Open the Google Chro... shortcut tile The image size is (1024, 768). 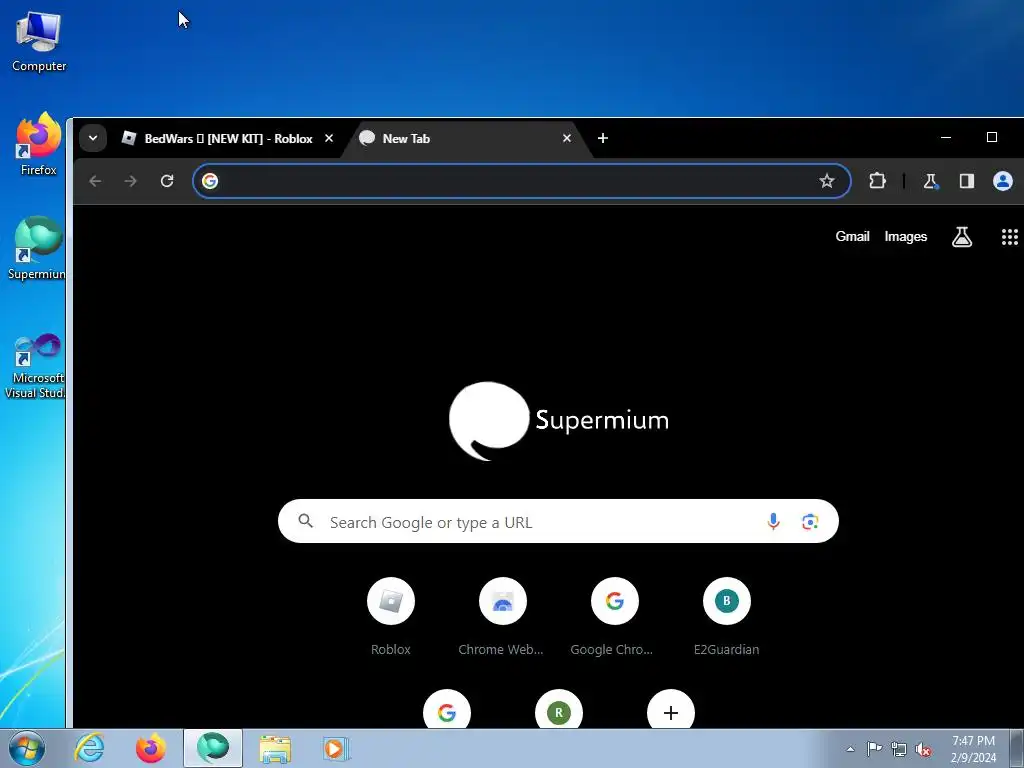(x=614, y=618)
